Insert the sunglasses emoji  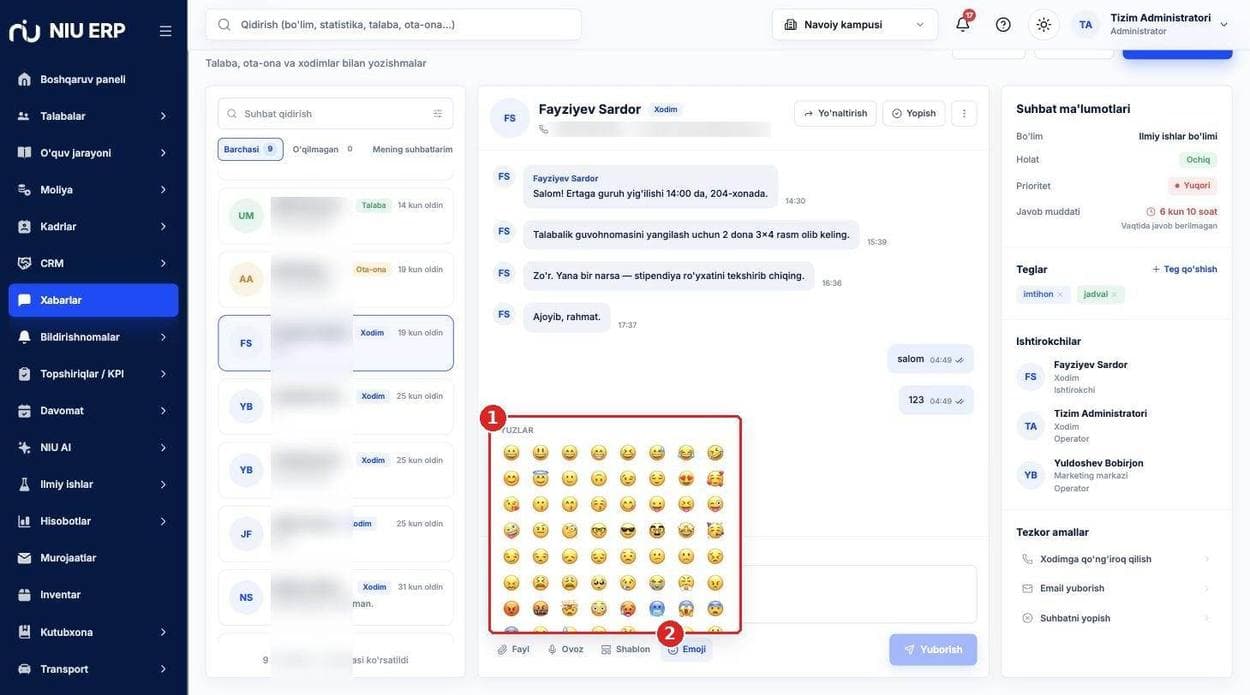pos(627,530)
